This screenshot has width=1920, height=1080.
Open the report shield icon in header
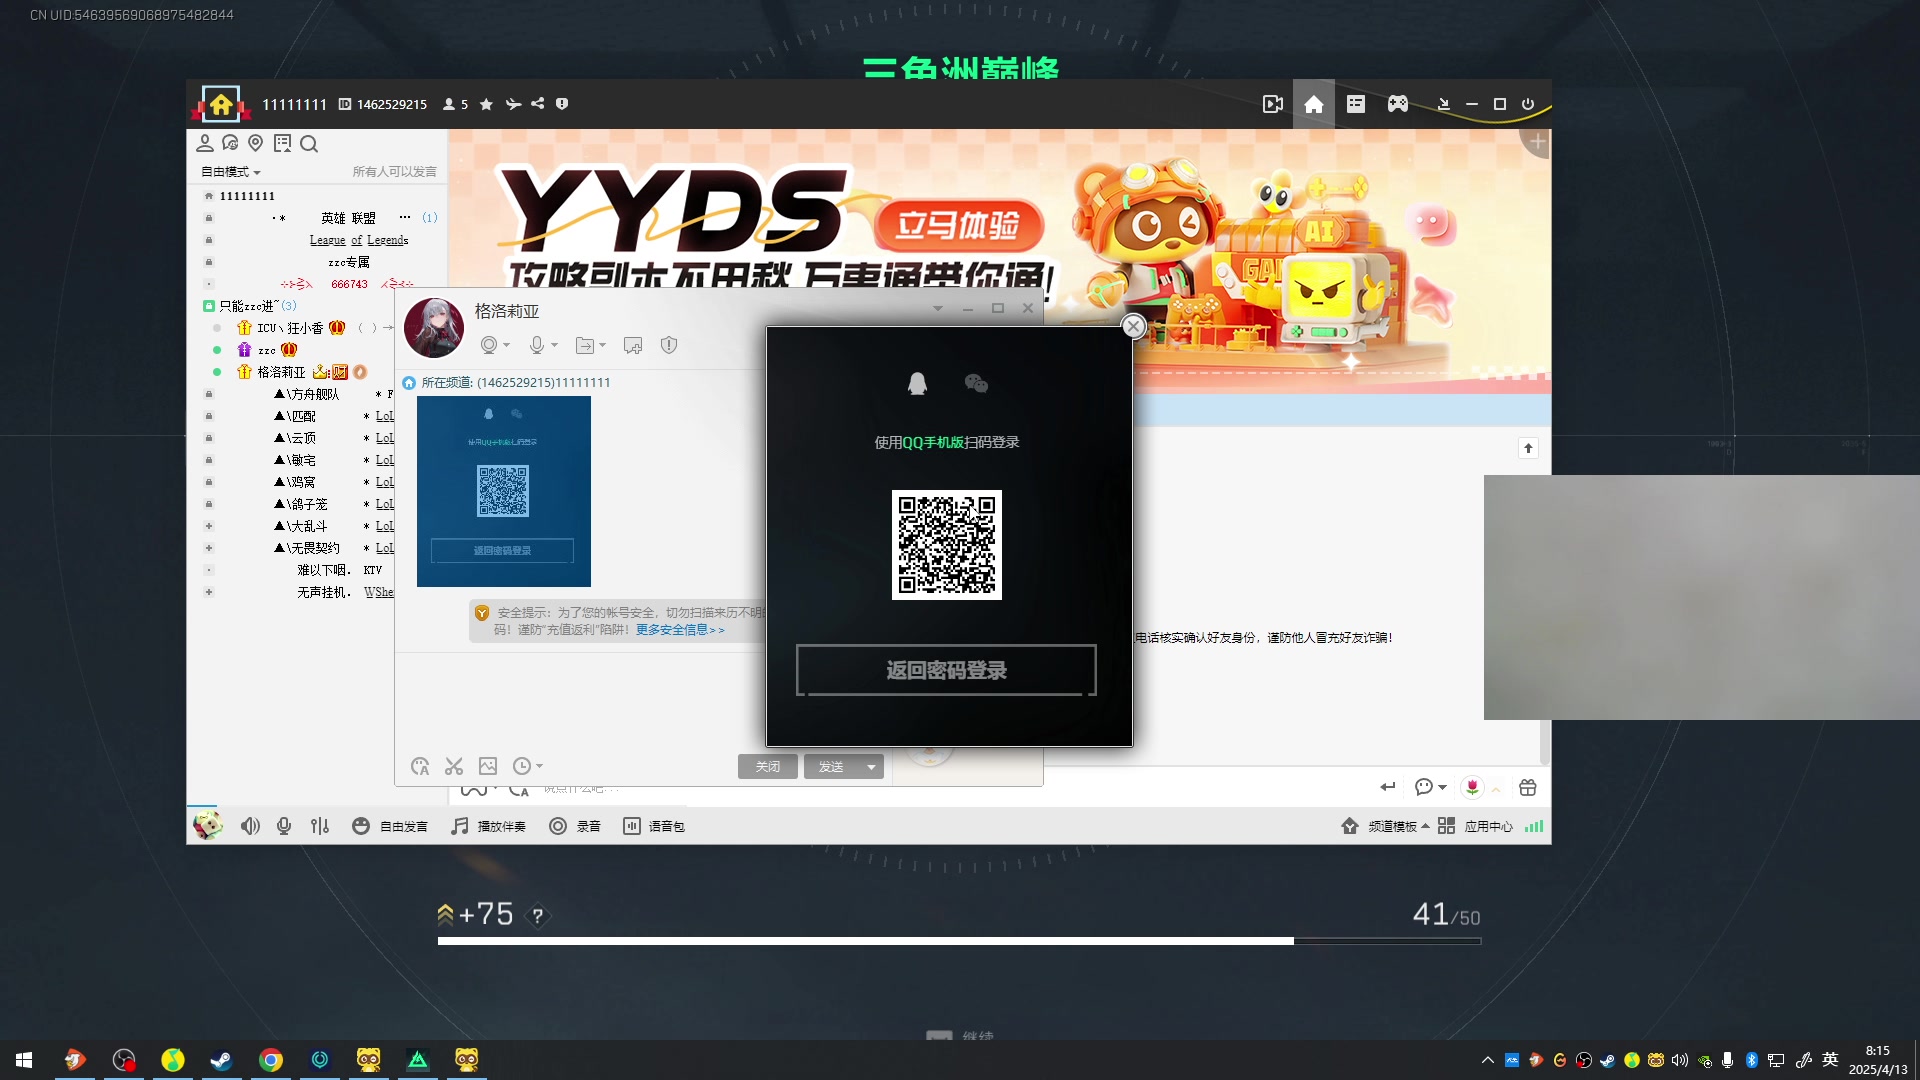click(x=562, y=104)
